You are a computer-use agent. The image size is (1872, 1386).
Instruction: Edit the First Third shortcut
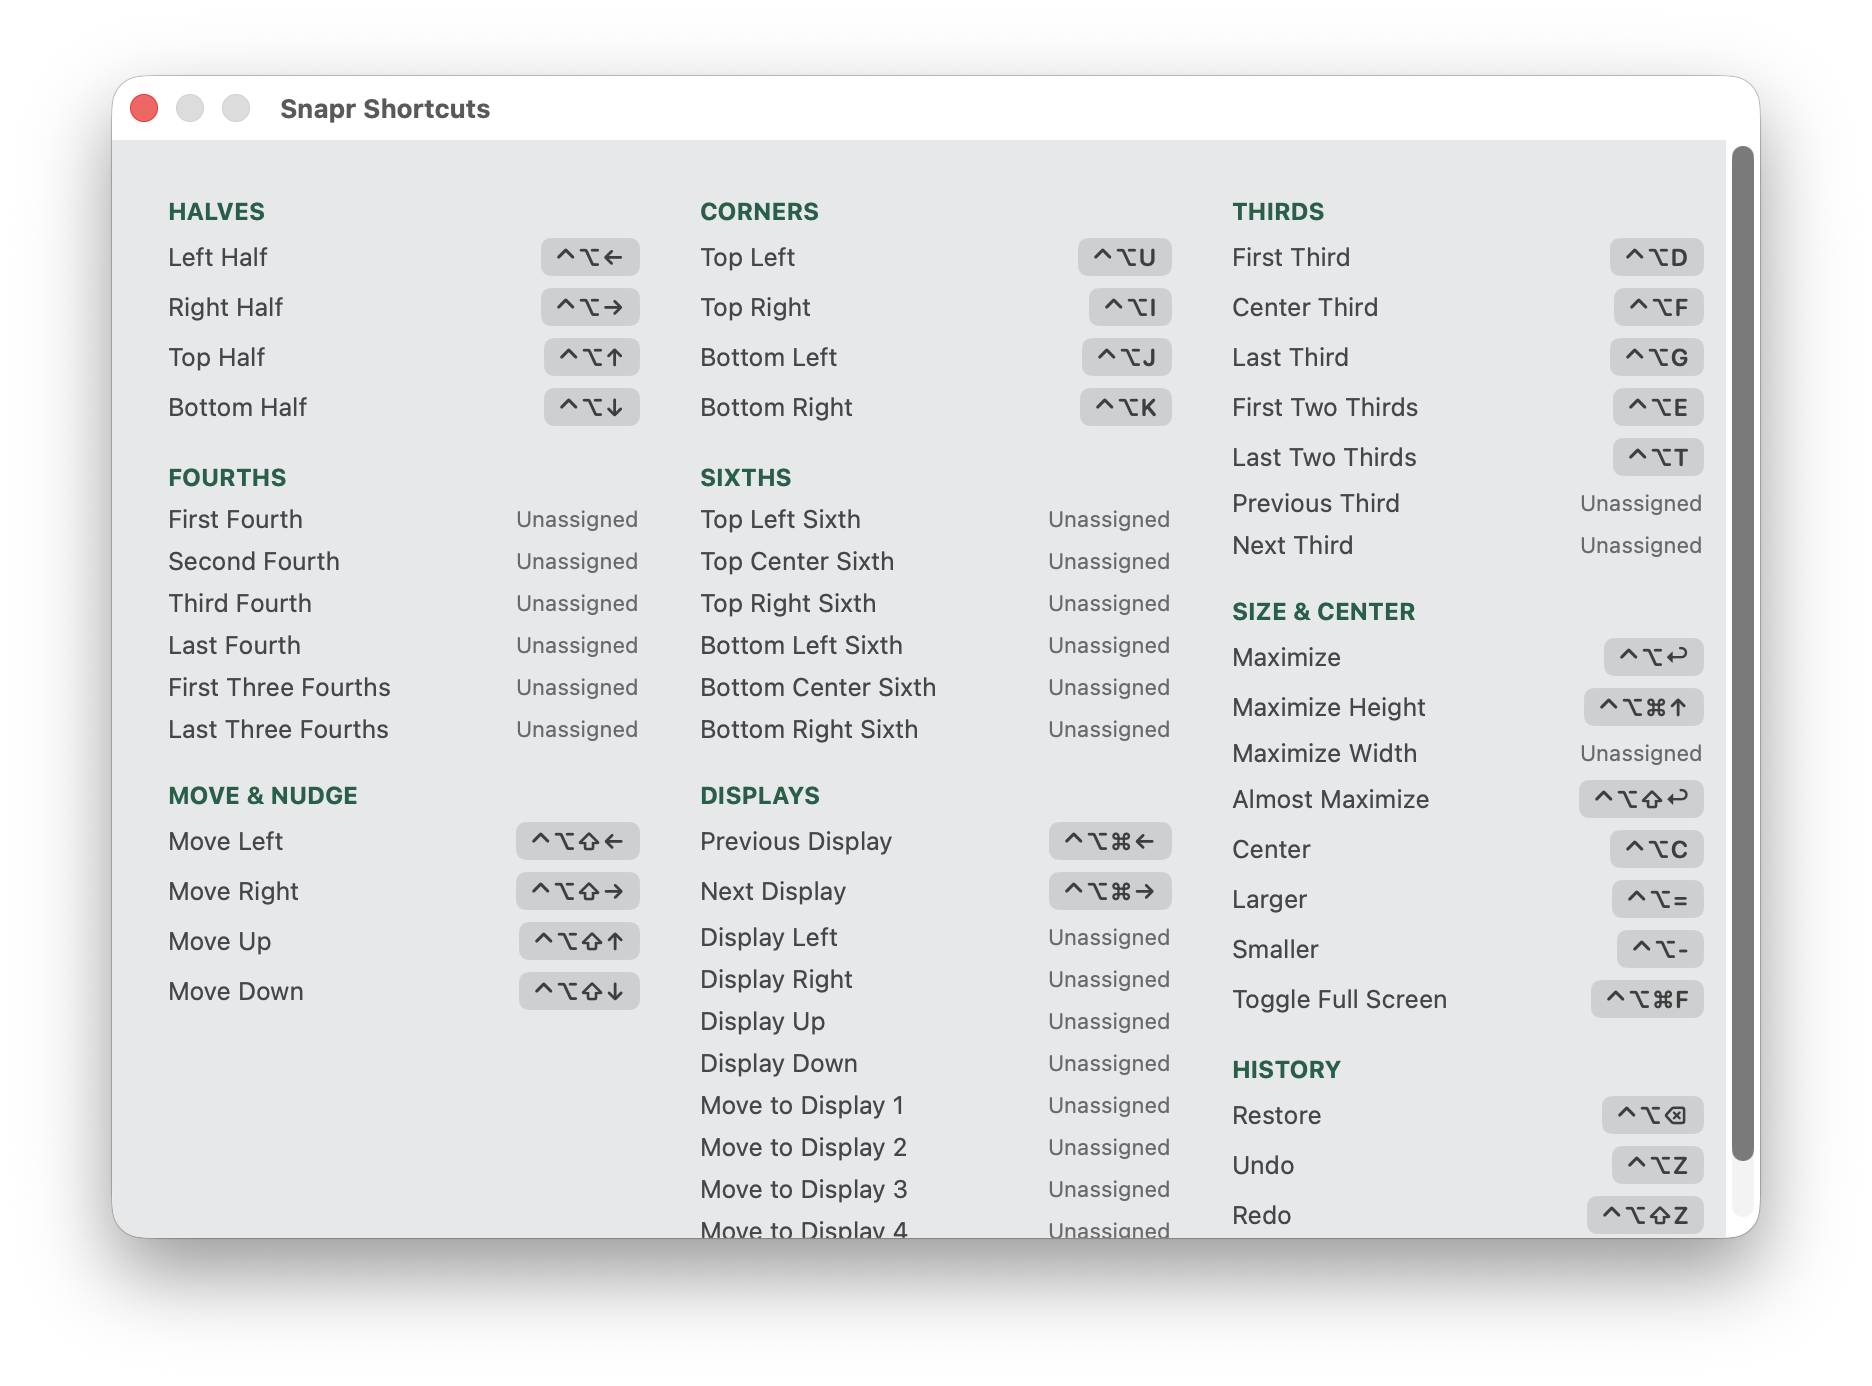coord(1656,257)
